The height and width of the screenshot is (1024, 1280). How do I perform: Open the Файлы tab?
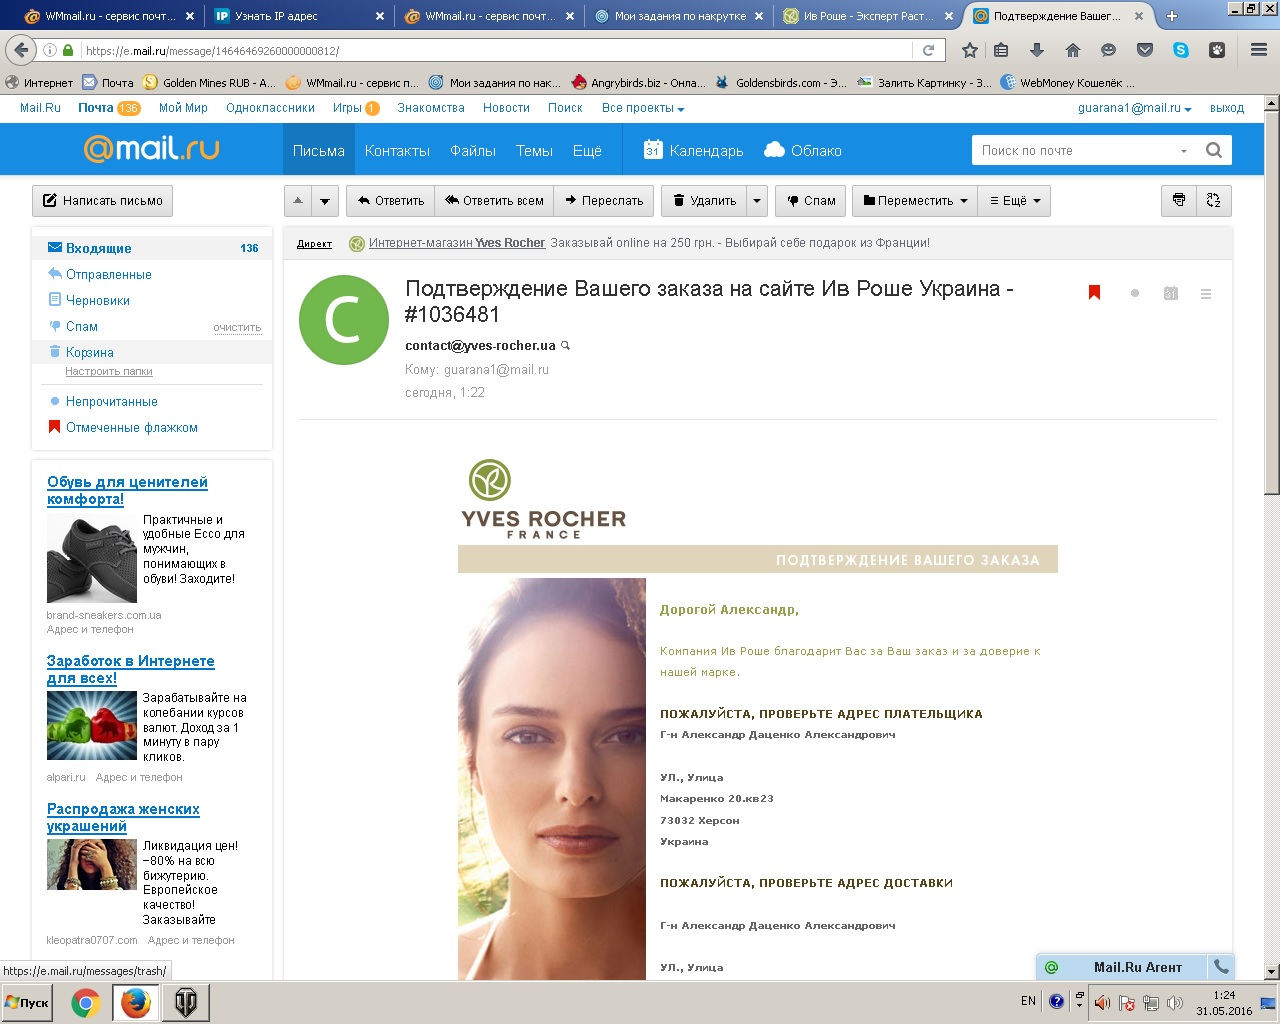(473, 150)
